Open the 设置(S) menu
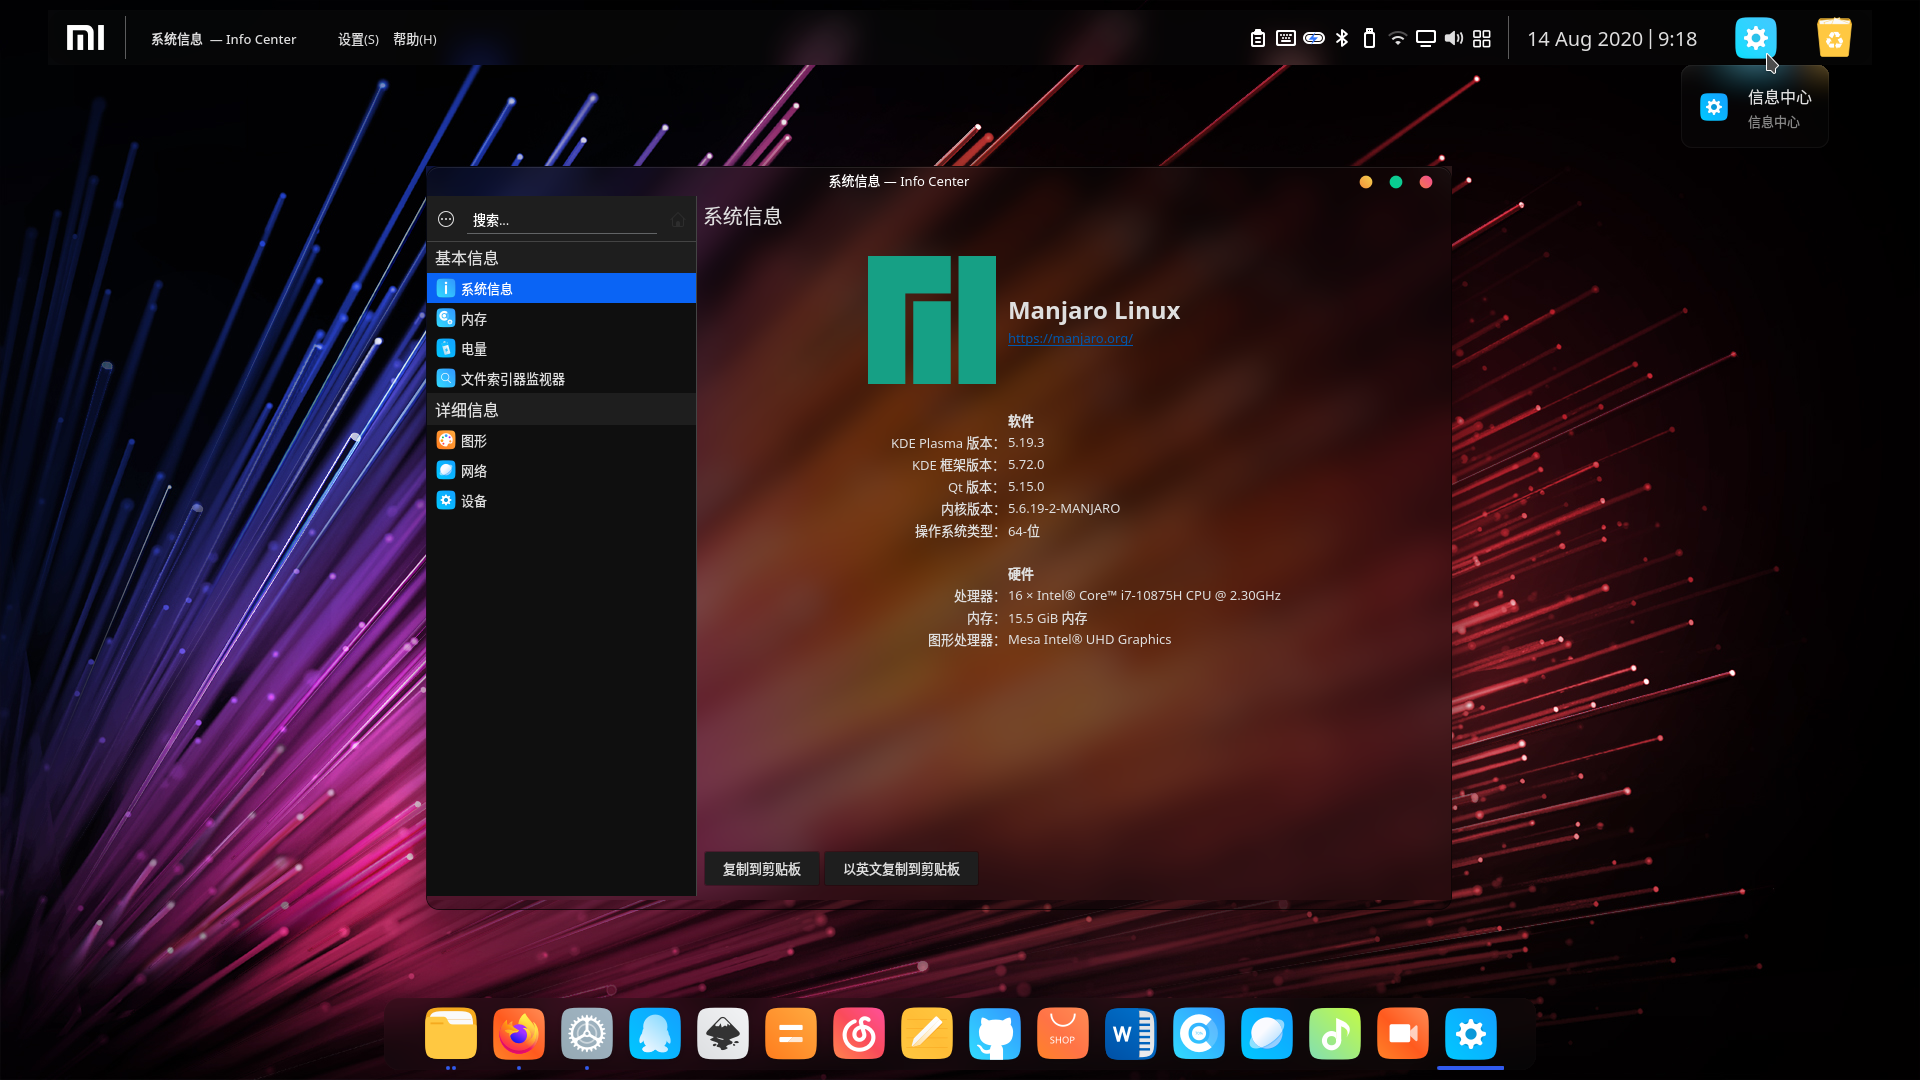This screenshot has height=1080, width=1920. 358,39
